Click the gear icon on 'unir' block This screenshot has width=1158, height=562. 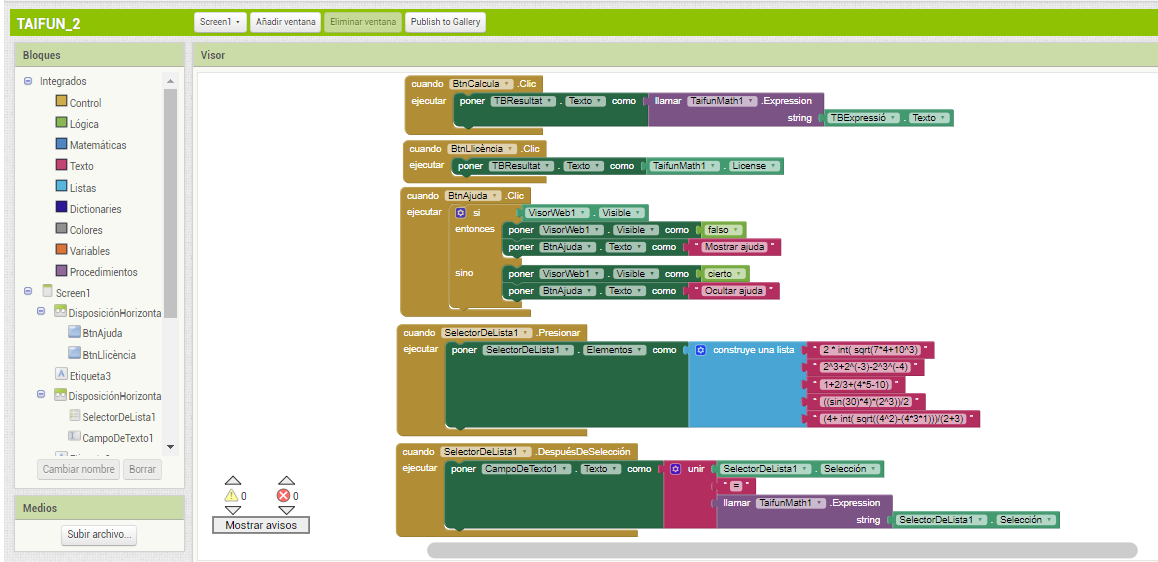(x=676, y=469)
